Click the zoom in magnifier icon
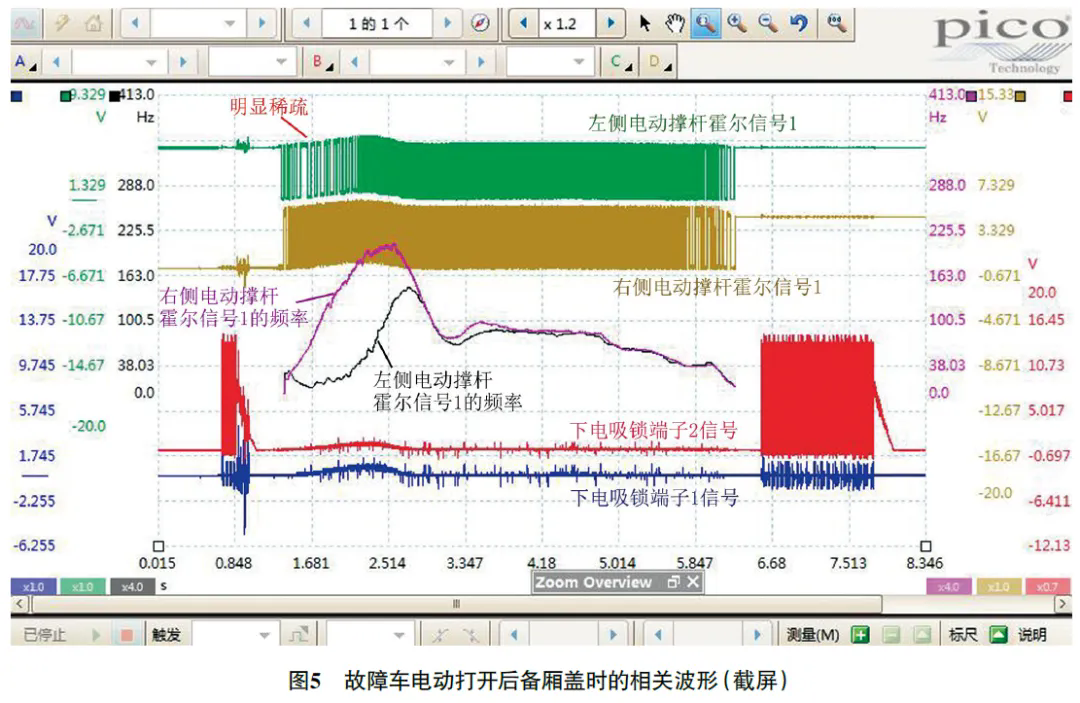Image resolution: width=1080 pixels, height=703 pixels. pos(737,24)
